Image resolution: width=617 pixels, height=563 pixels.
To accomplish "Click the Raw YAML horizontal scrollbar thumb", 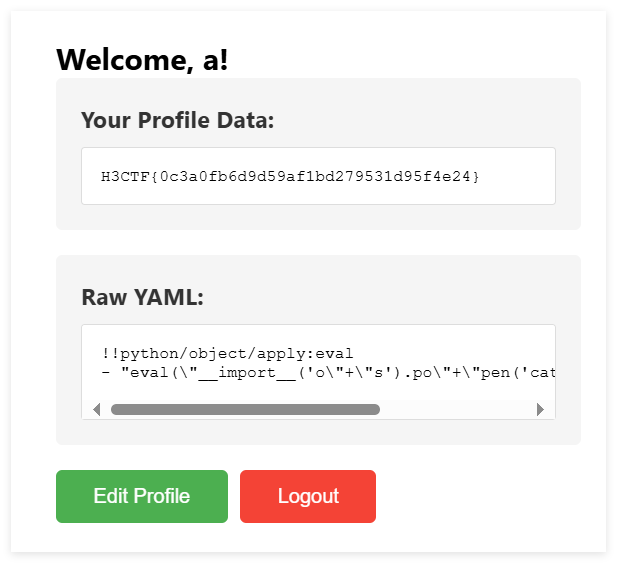I will tap(245, 409).
